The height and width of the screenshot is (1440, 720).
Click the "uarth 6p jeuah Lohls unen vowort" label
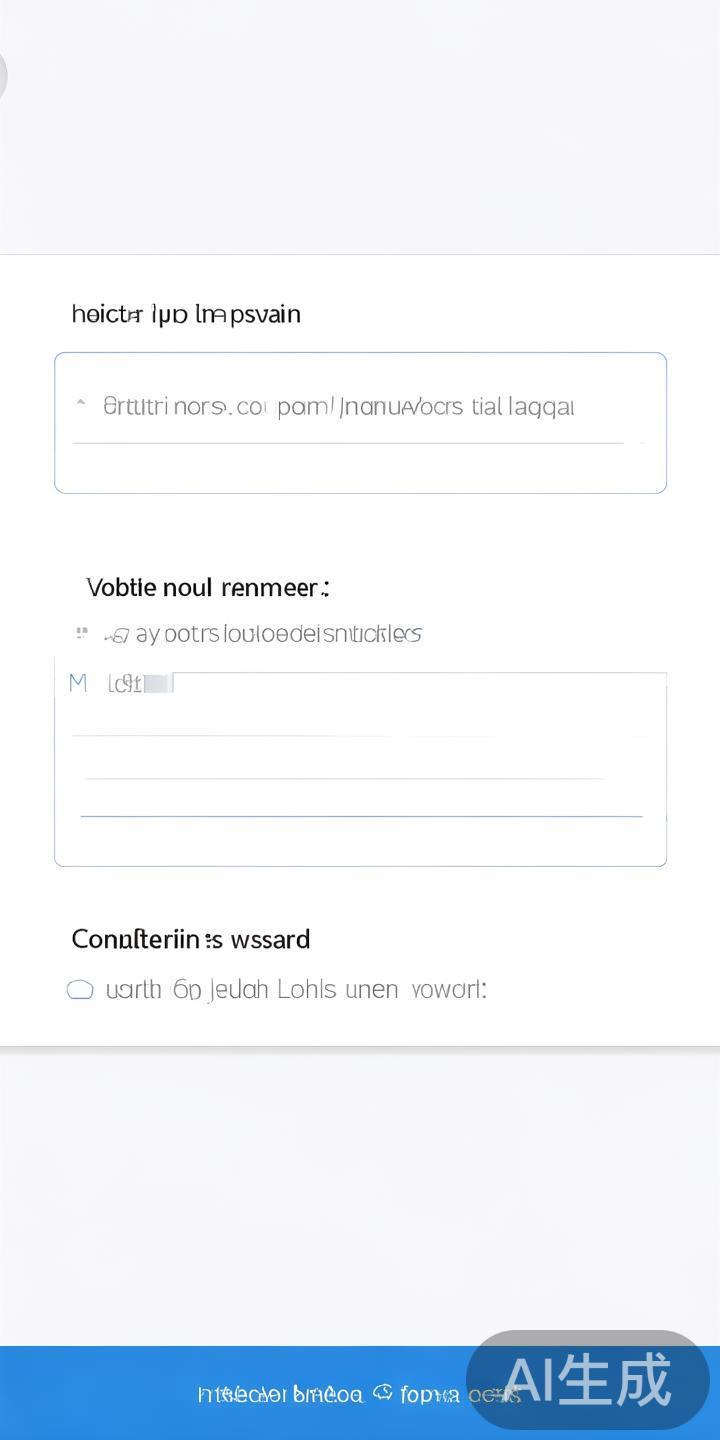coord(296,990)
